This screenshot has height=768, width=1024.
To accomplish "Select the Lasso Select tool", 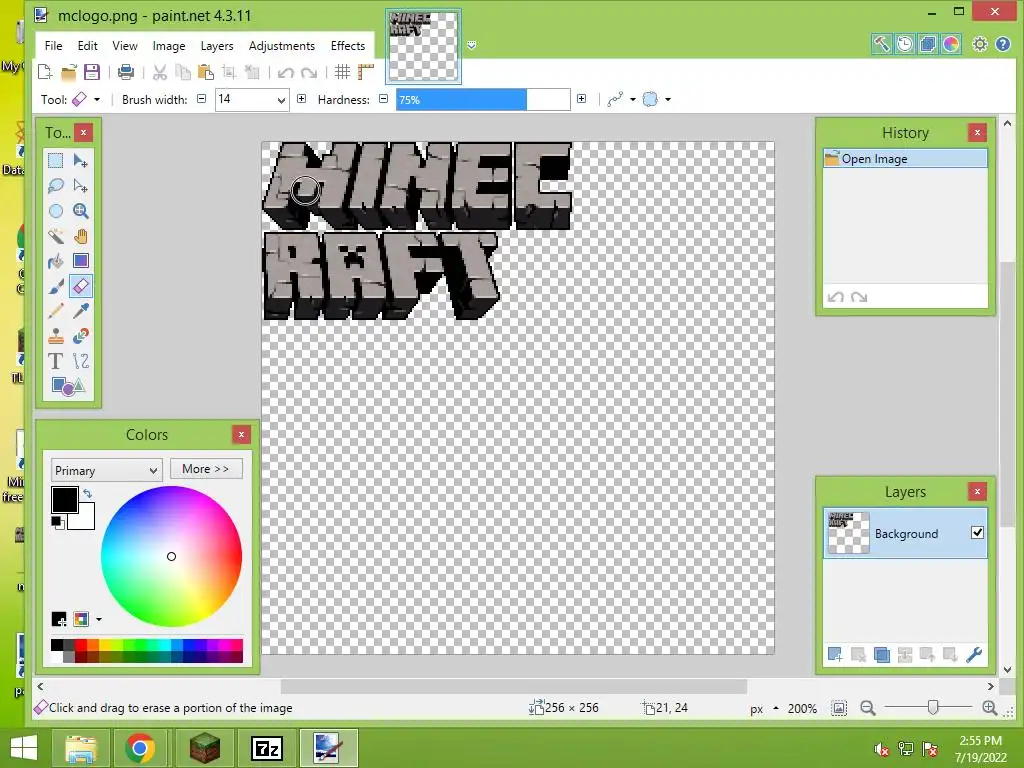I will (56, 186).
